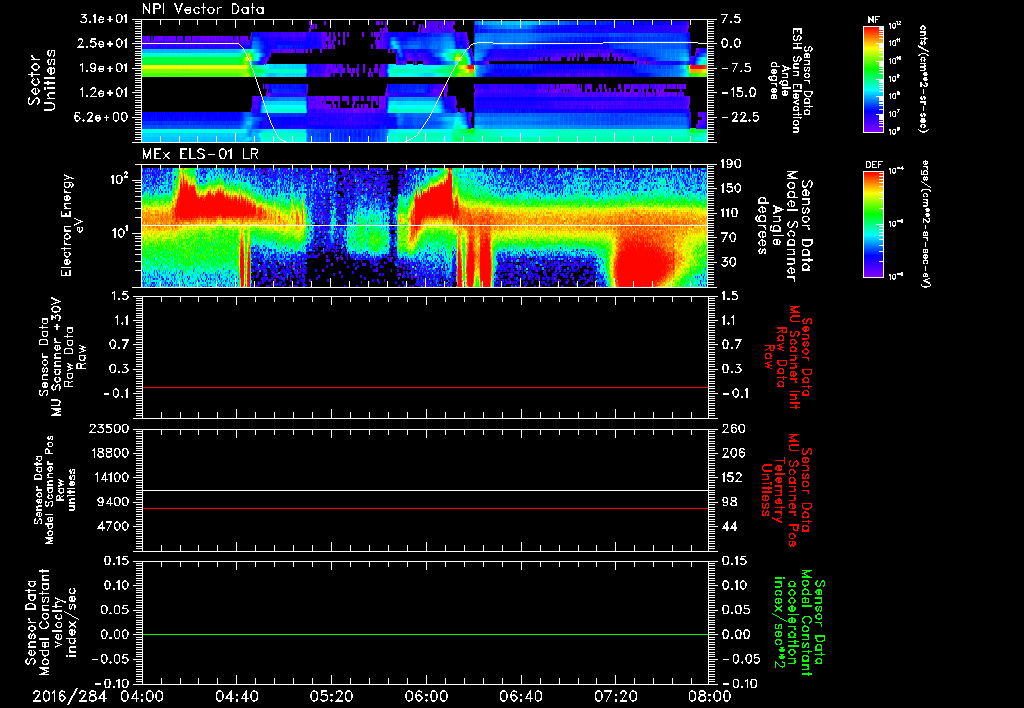Click the 2.5e+01 sector tick label
The height and width of the screenshot is (708, 1024).
(104, 43)
